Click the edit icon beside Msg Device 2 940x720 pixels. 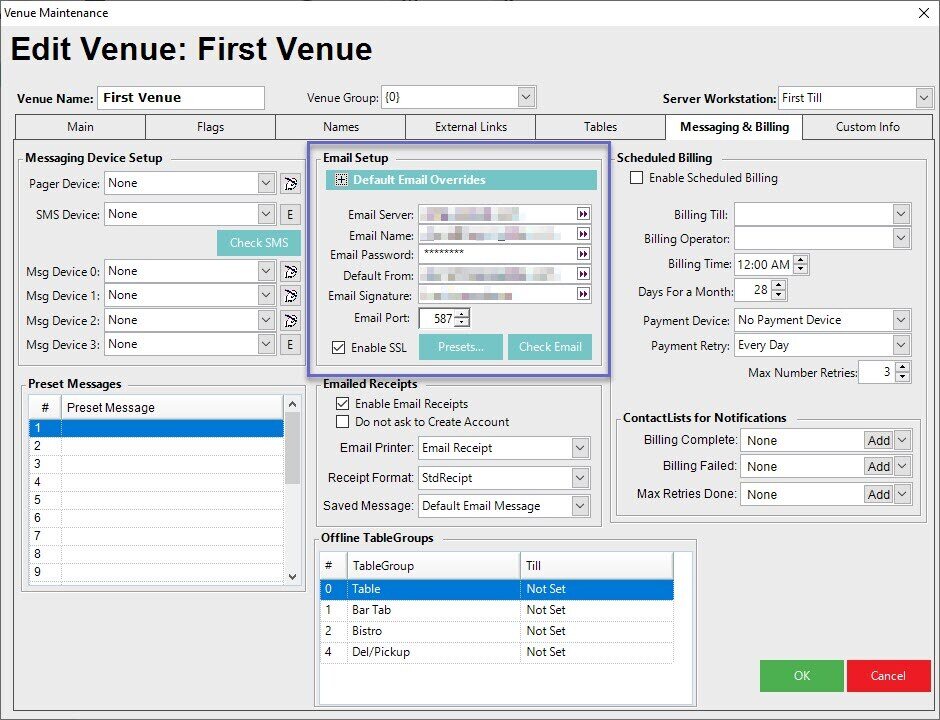[290, 320]
